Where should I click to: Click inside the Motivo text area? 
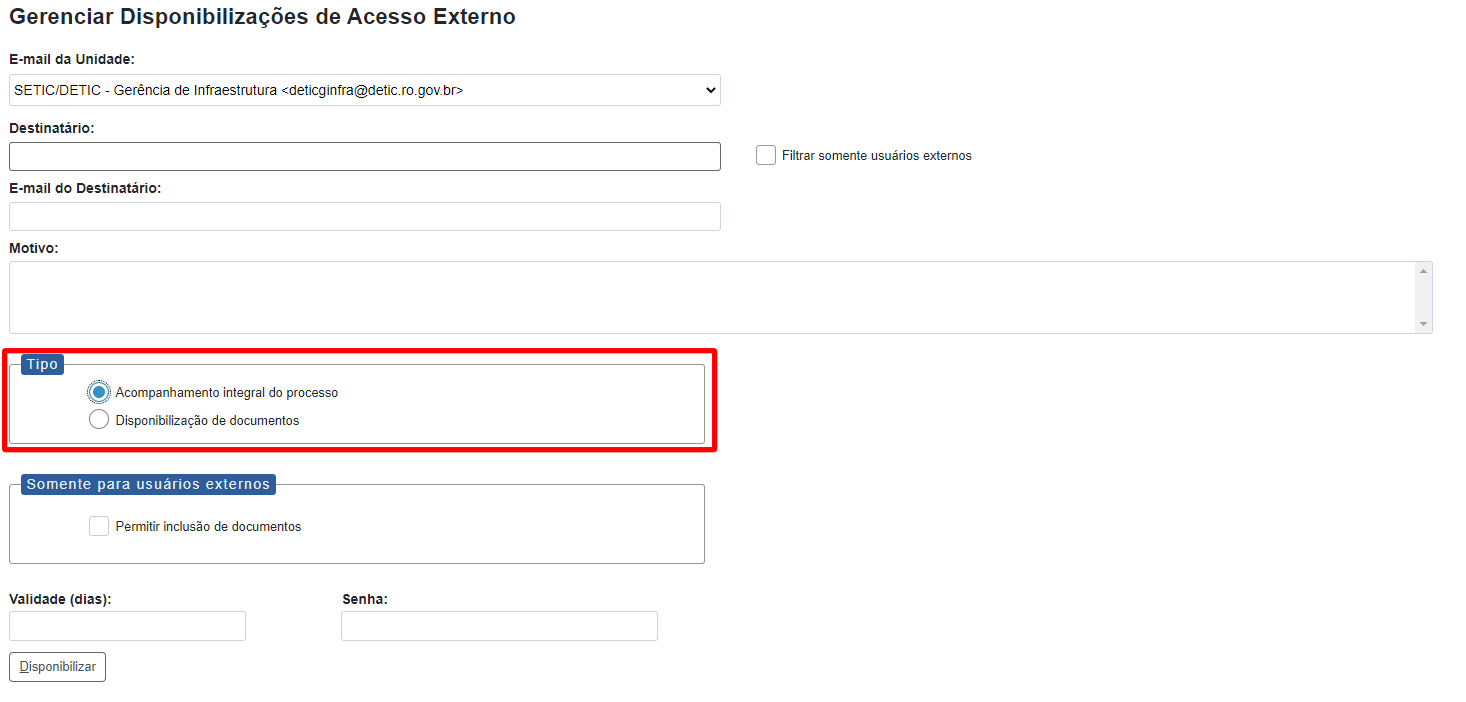point(700,295)
